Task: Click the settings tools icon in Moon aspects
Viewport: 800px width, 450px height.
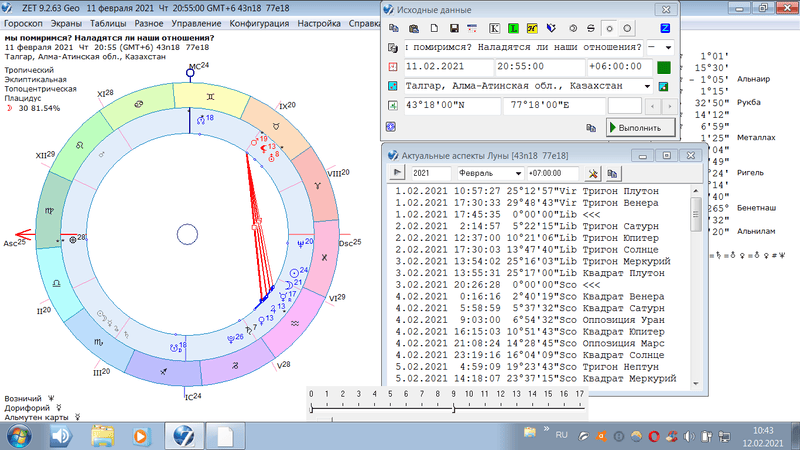Action: [592, 174]
